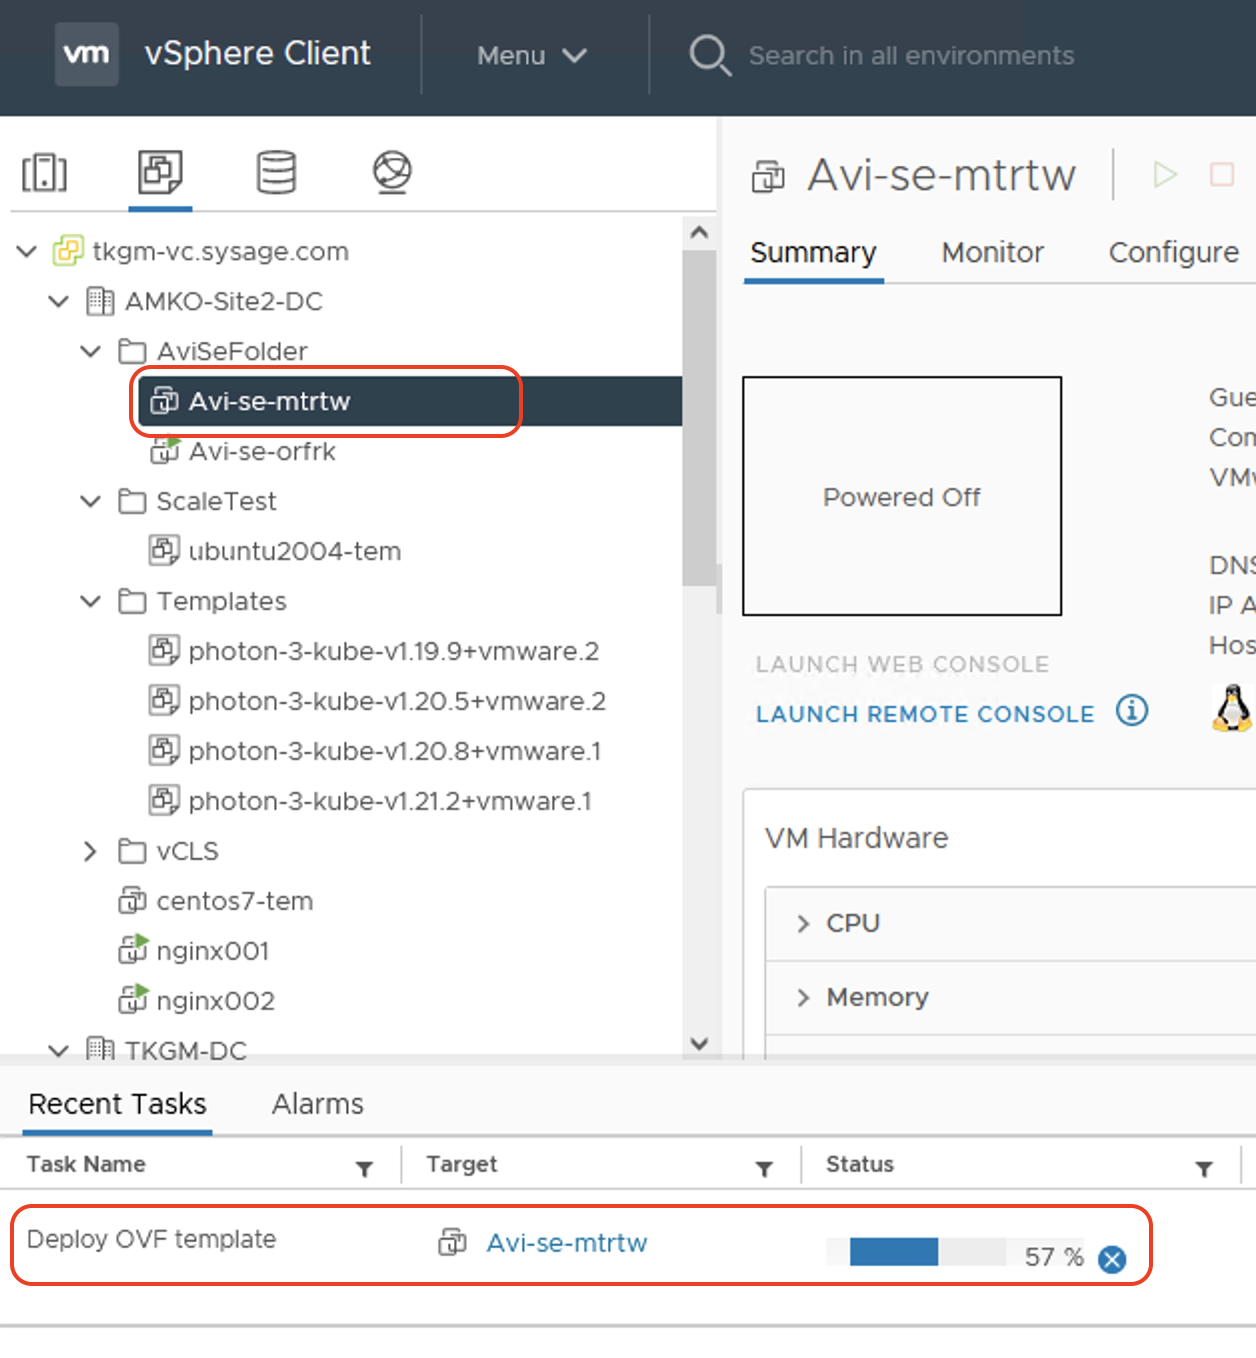This screenshot has width=1256, height=1358.
Task: Select the Recent Tasks tab
Action: [117, 1104]
